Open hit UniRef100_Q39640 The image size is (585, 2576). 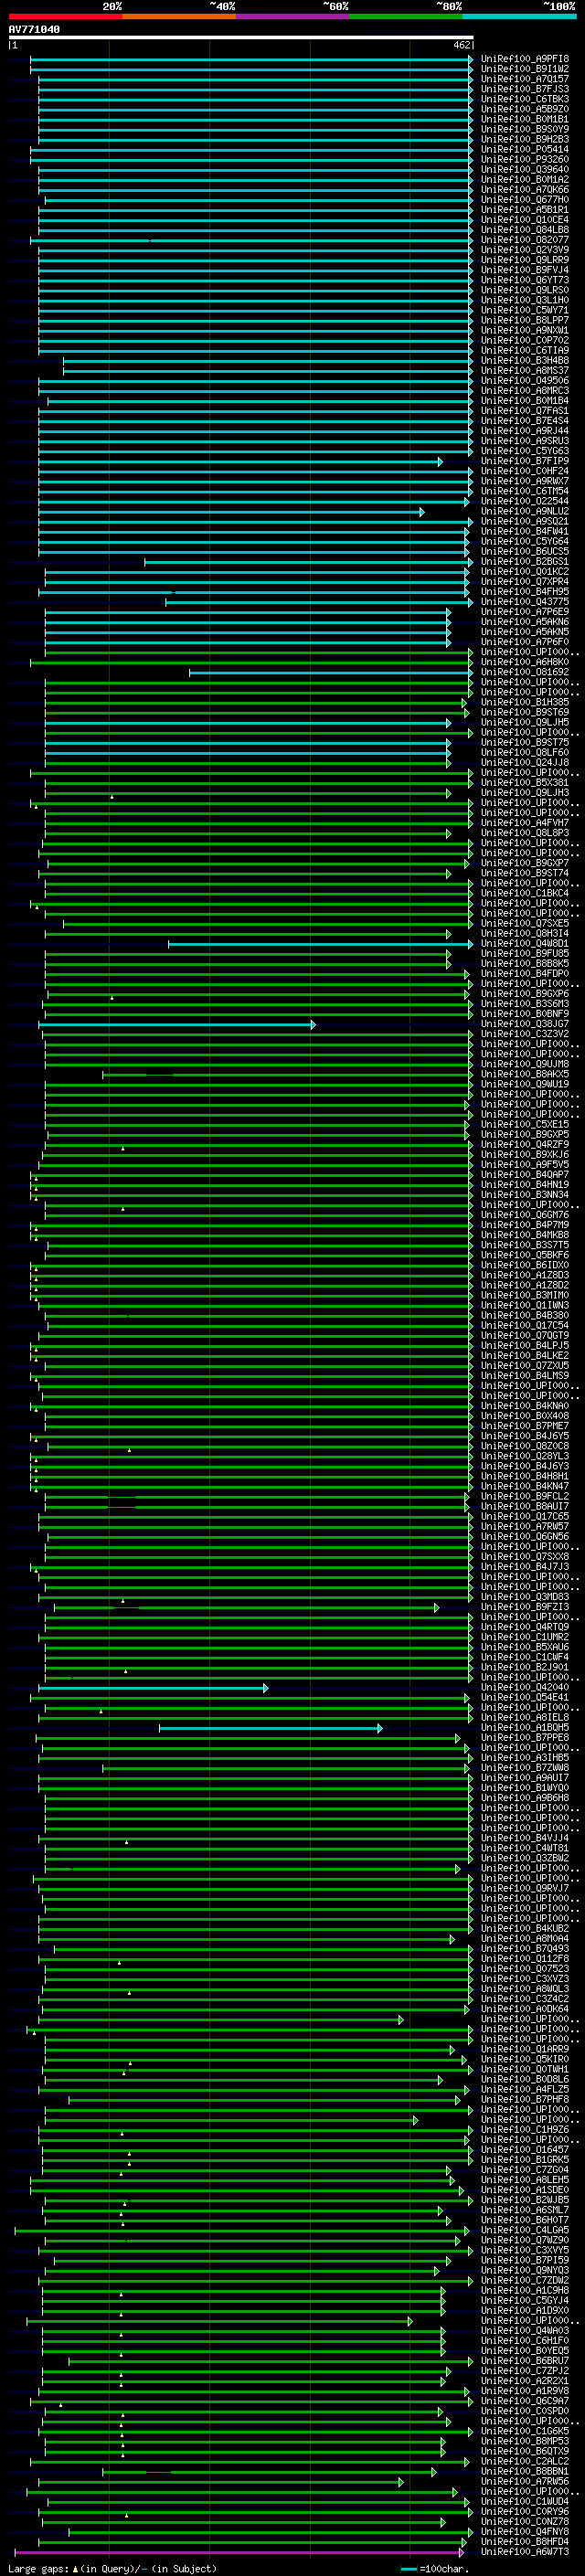click(x=525, y=170)
